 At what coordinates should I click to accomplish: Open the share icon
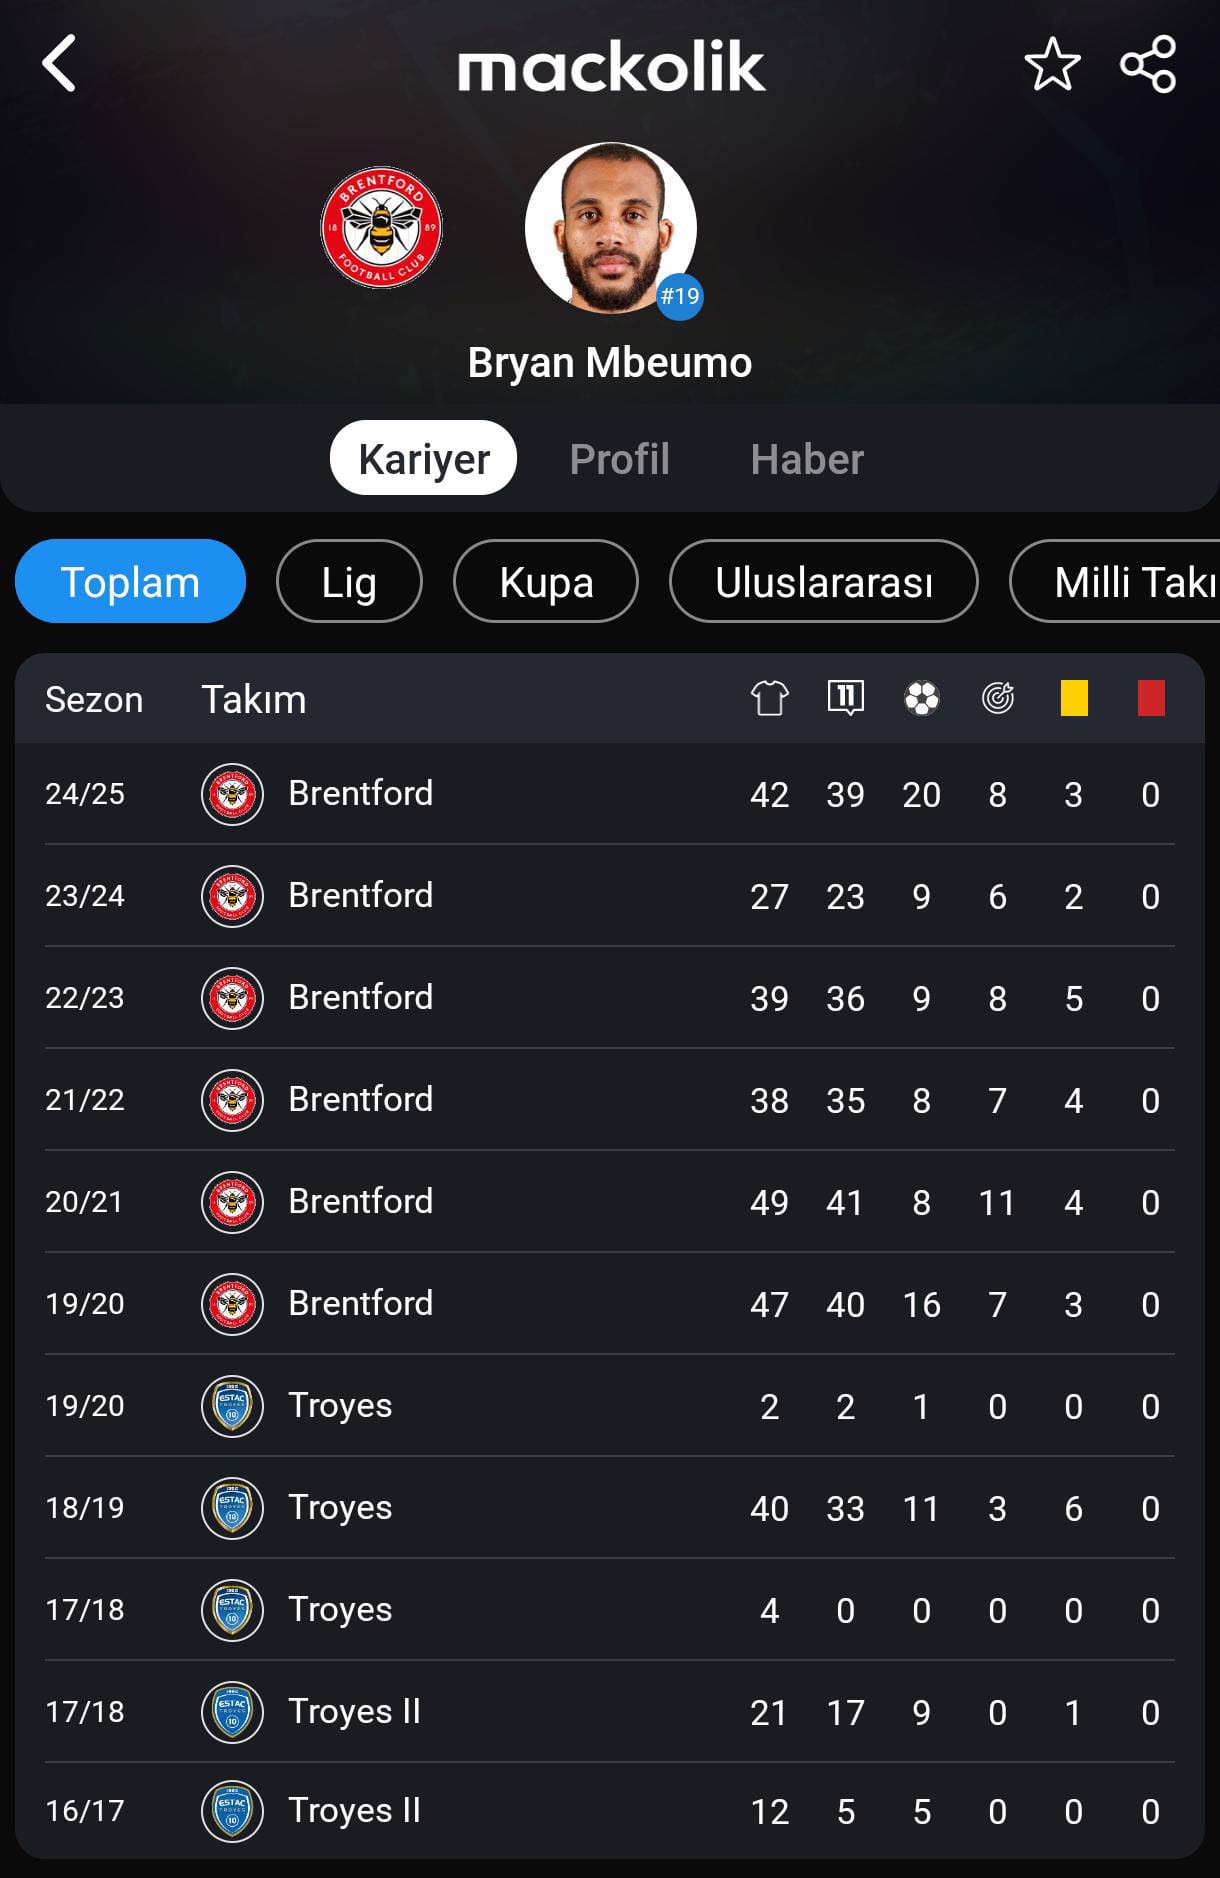click(1148, 65)
